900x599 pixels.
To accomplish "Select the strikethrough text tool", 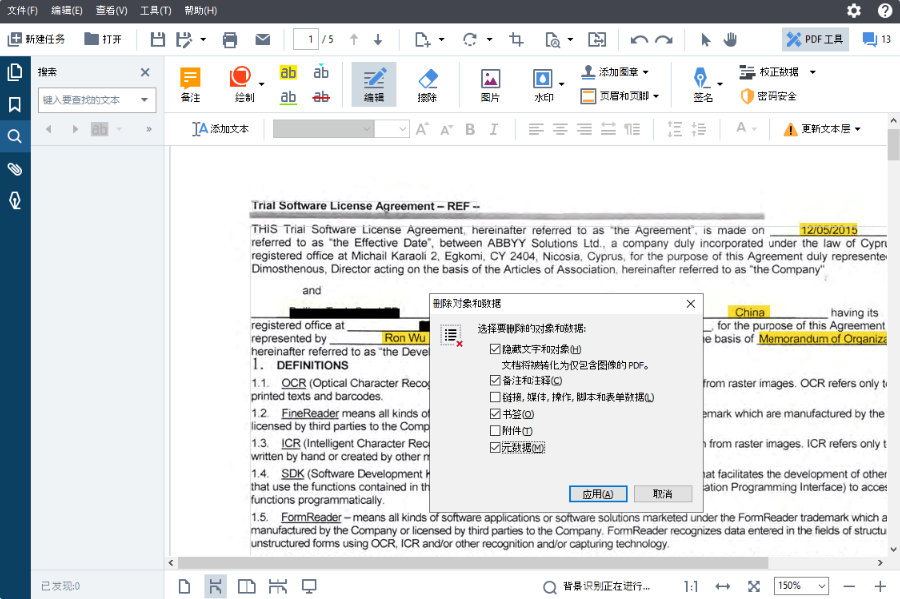I will pos(321,96).
